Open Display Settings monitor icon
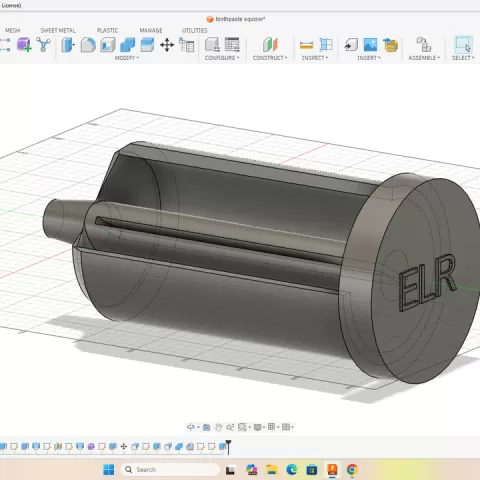This screenshot has height=480, width=480. point(257,427)
